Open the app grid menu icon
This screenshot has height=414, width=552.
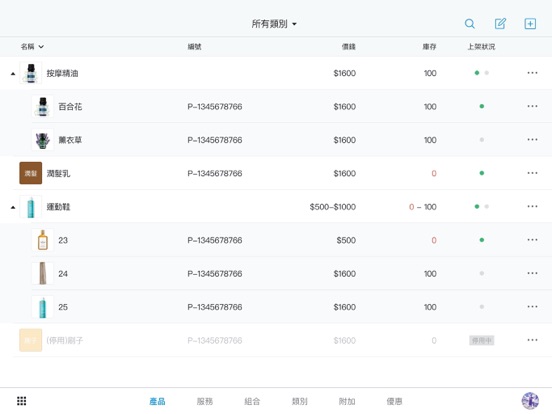[21, 401]
